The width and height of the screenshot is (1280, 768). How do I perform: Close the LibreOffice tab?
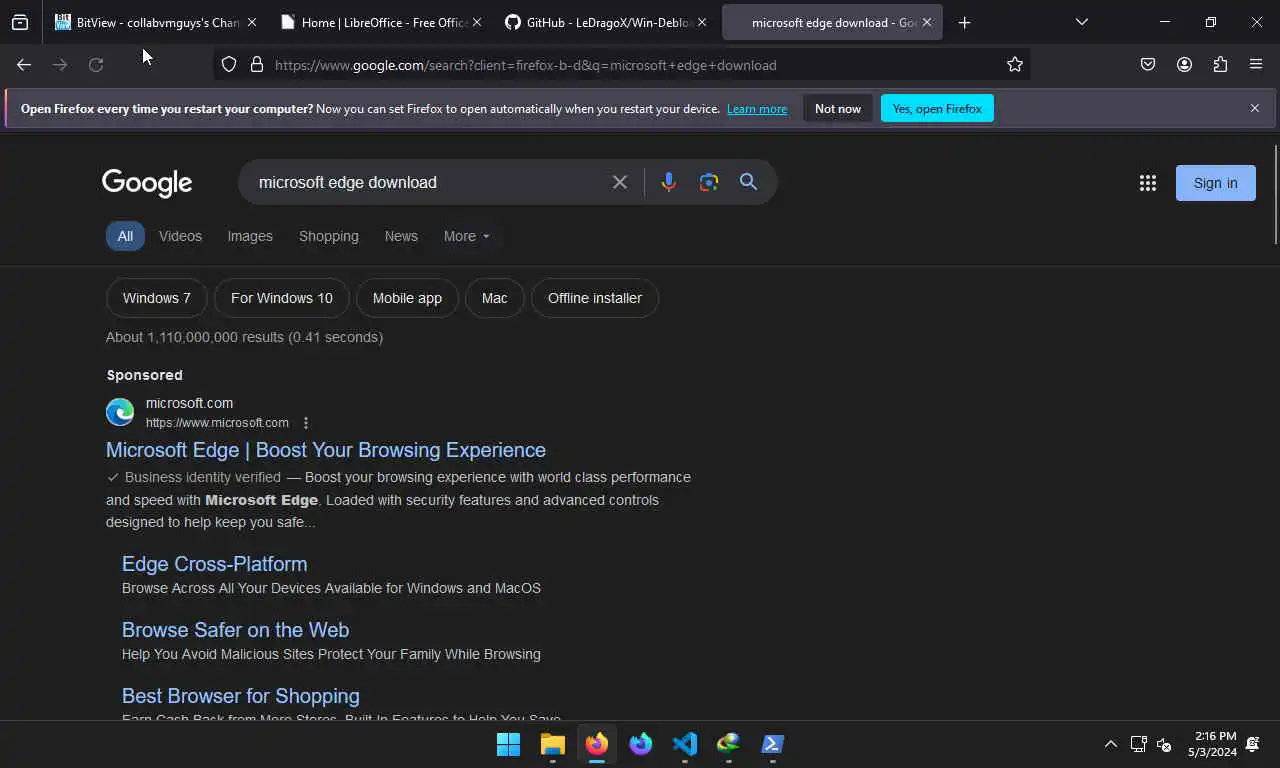pos(476,22)
